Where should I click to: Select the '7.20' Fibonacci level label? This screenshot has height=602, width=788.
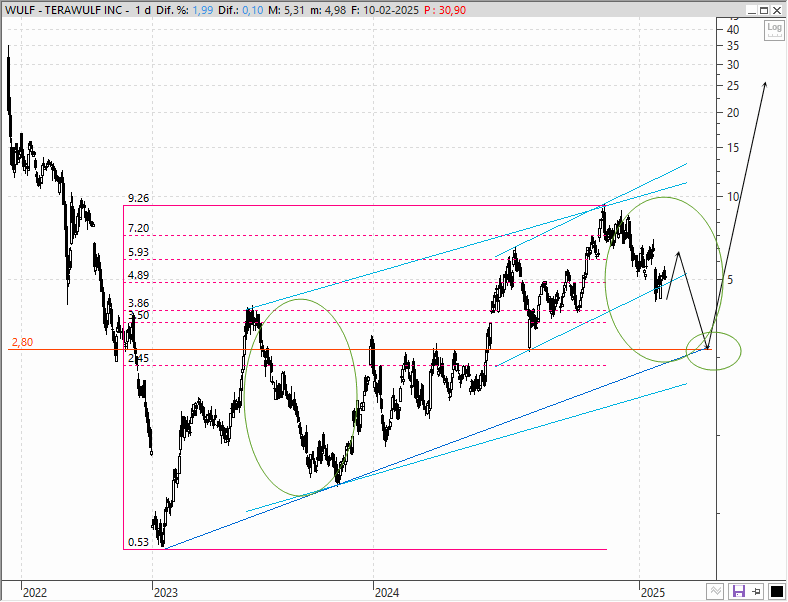(x=139, y=228)
